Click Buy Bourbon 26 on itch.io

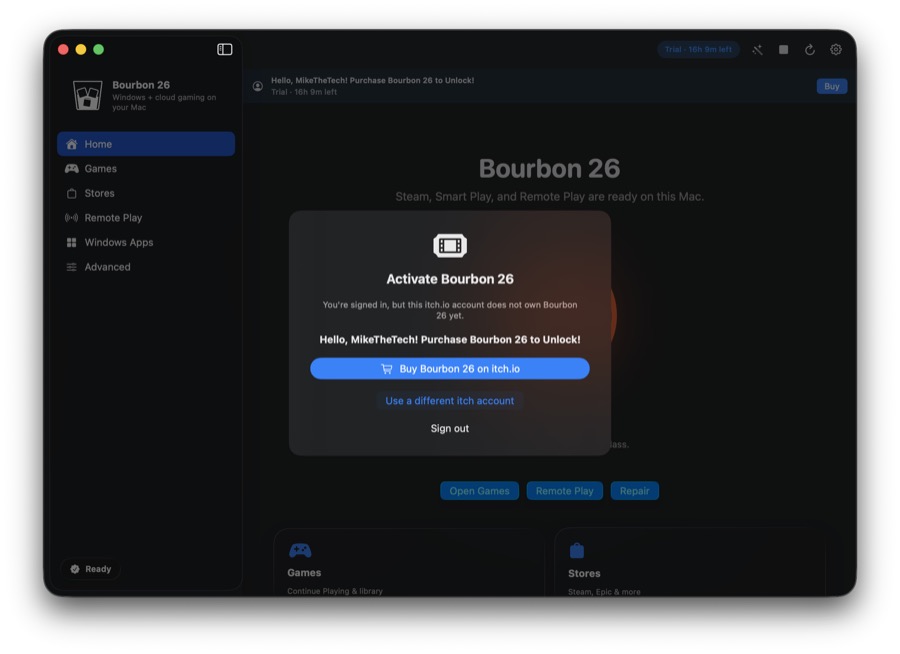tap(450, 369)
